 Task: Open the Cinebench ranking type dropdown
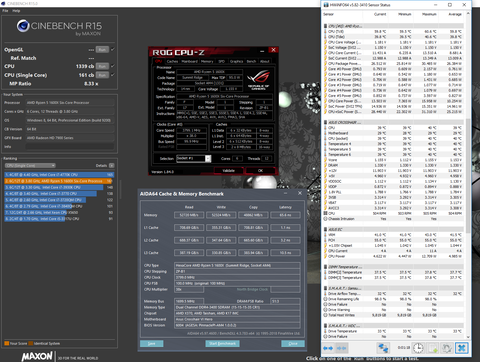point(30,165)
